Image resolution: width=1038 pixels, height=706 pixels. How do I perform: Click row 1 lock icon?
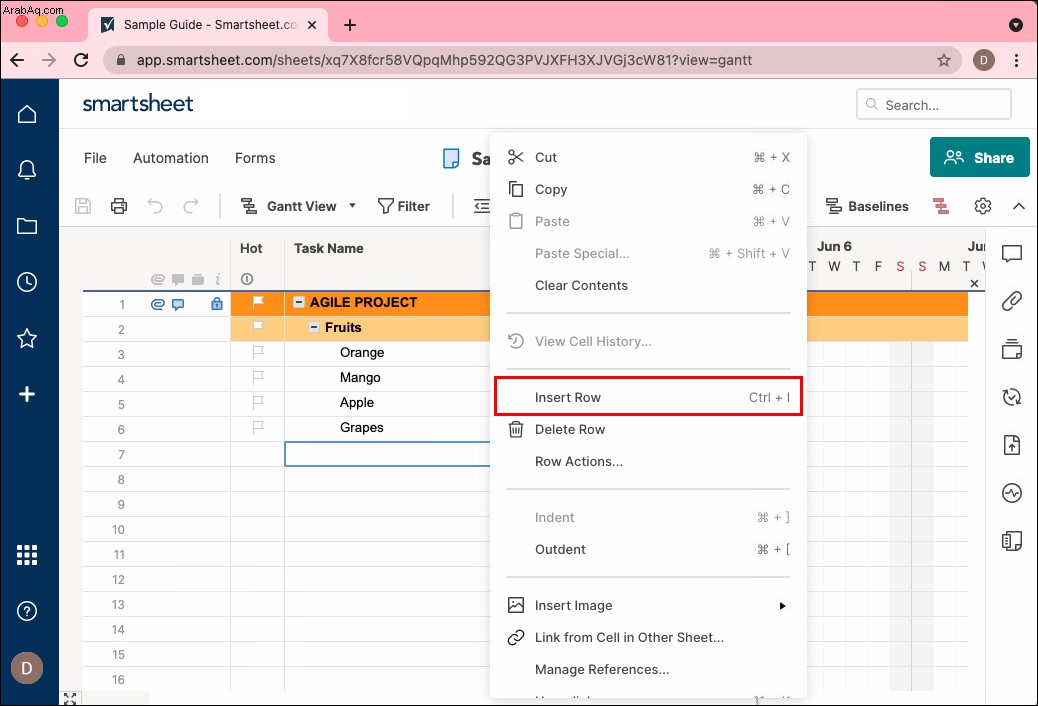(x=216, y=303)
